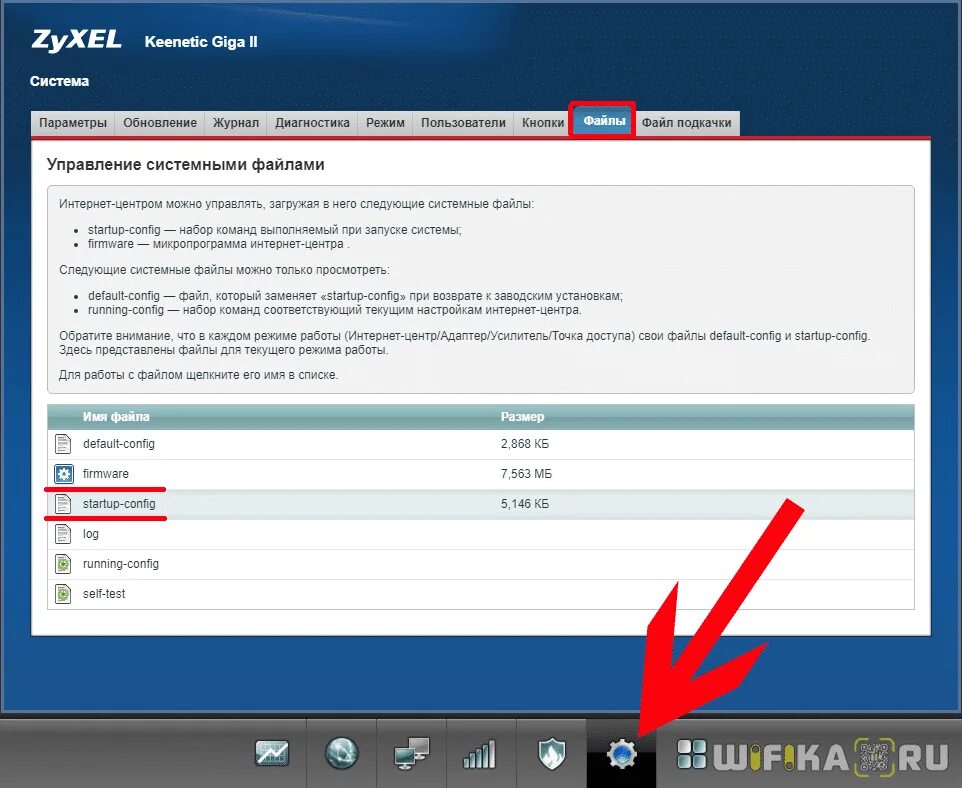Open the default-config file
This screenshot has width=962, height=788.
(x=119, y=444)
